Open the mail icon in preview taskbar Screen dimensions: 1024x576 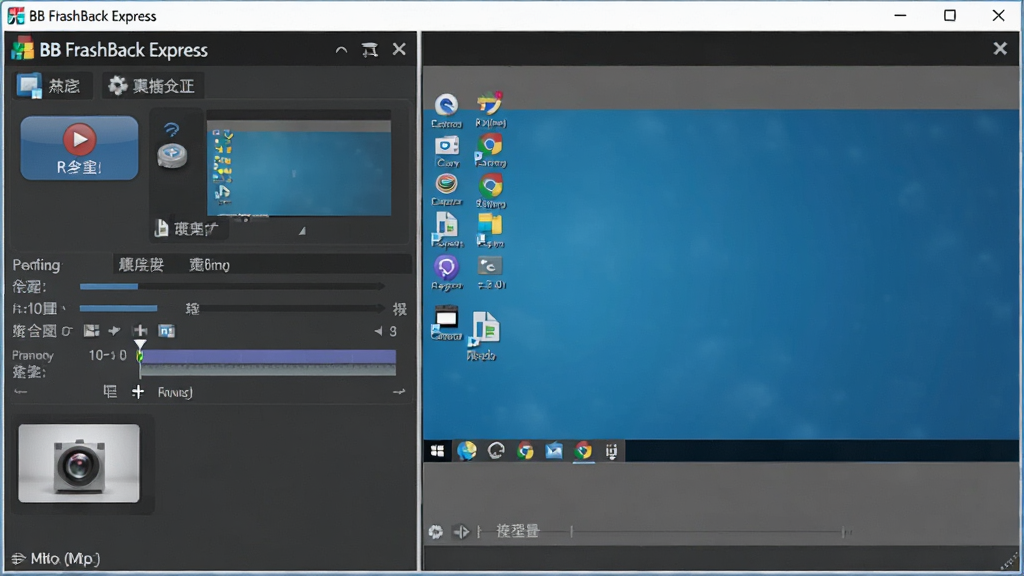[x=554, y=451]
